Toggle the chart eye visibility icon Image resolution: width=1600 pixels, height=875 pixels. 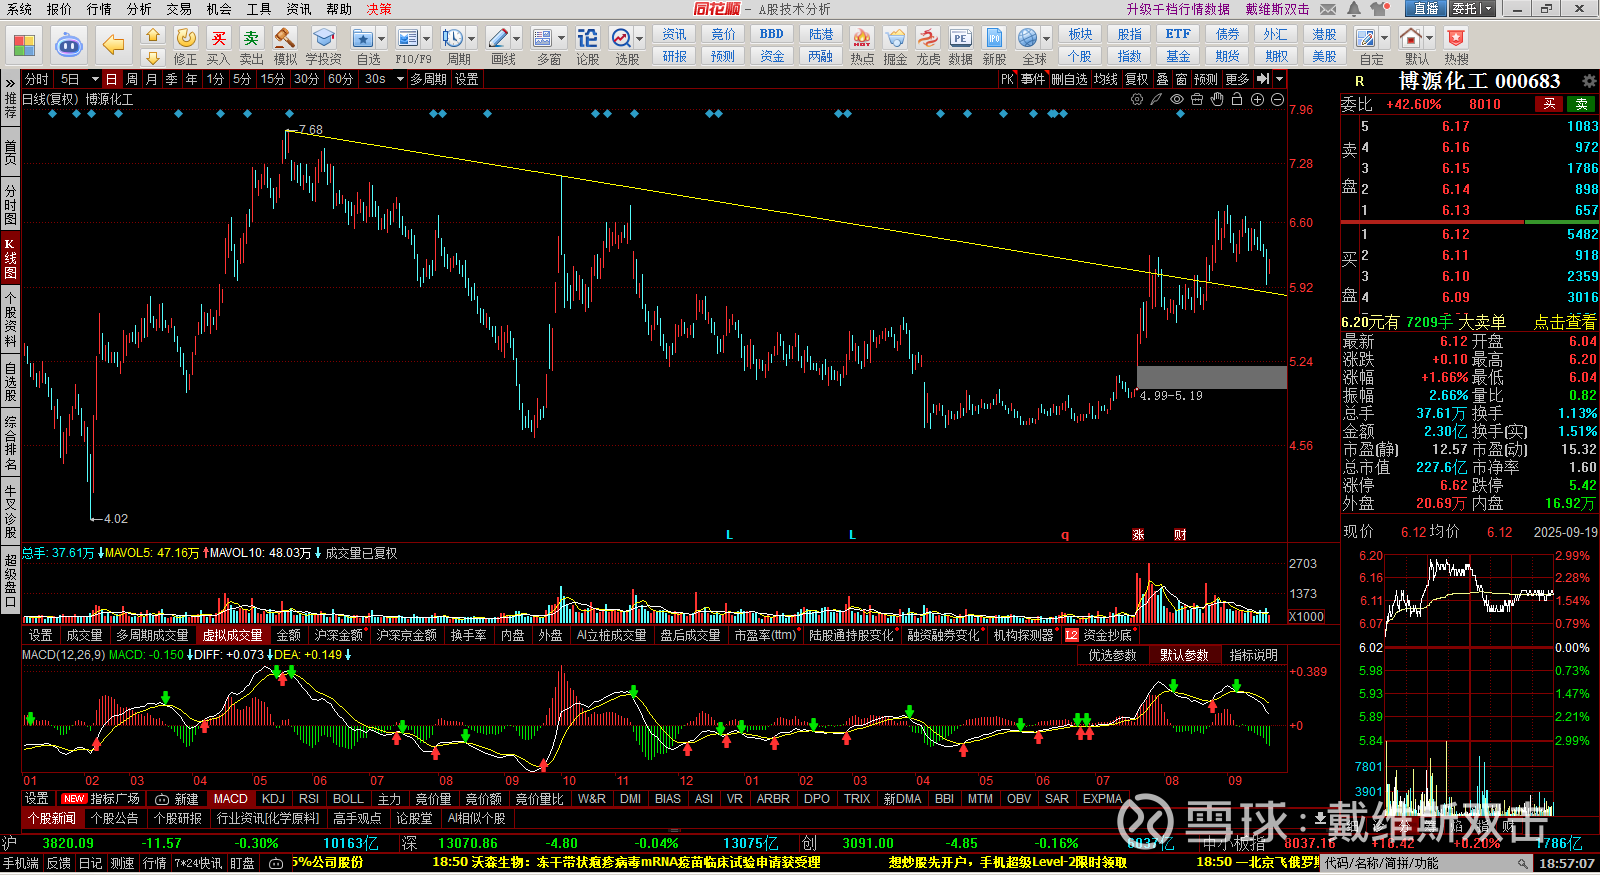coord(1177,99)
